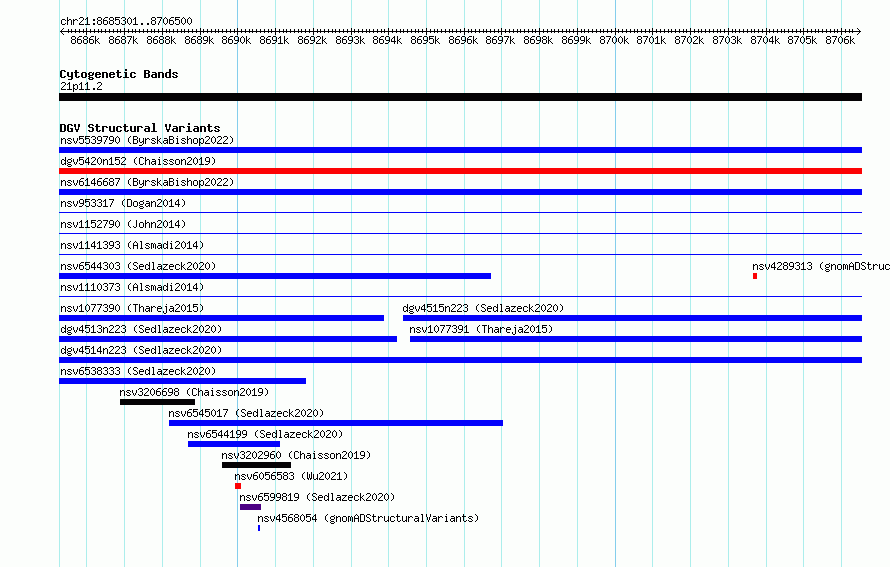Select the small red nsv6056583 marker

238,486
